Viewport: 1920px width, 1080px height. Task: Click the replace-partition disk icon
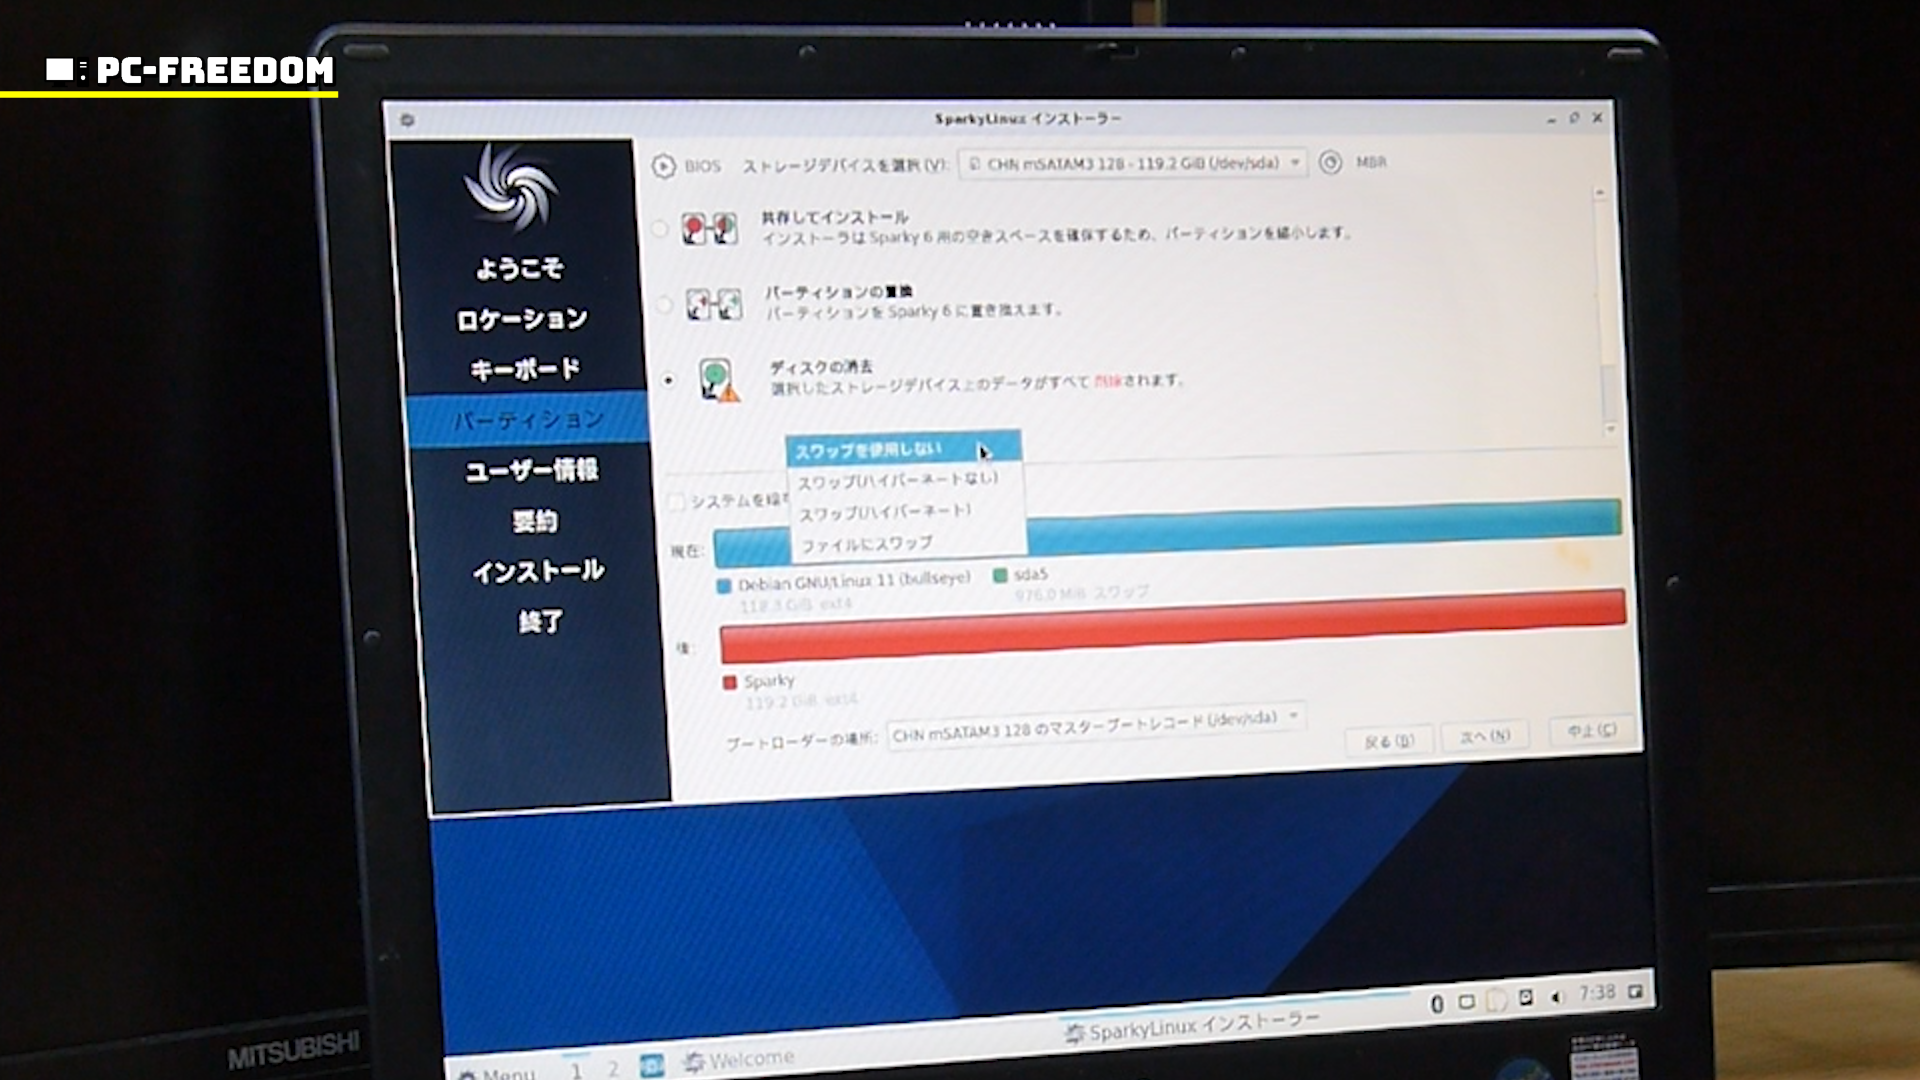(714, 304)
